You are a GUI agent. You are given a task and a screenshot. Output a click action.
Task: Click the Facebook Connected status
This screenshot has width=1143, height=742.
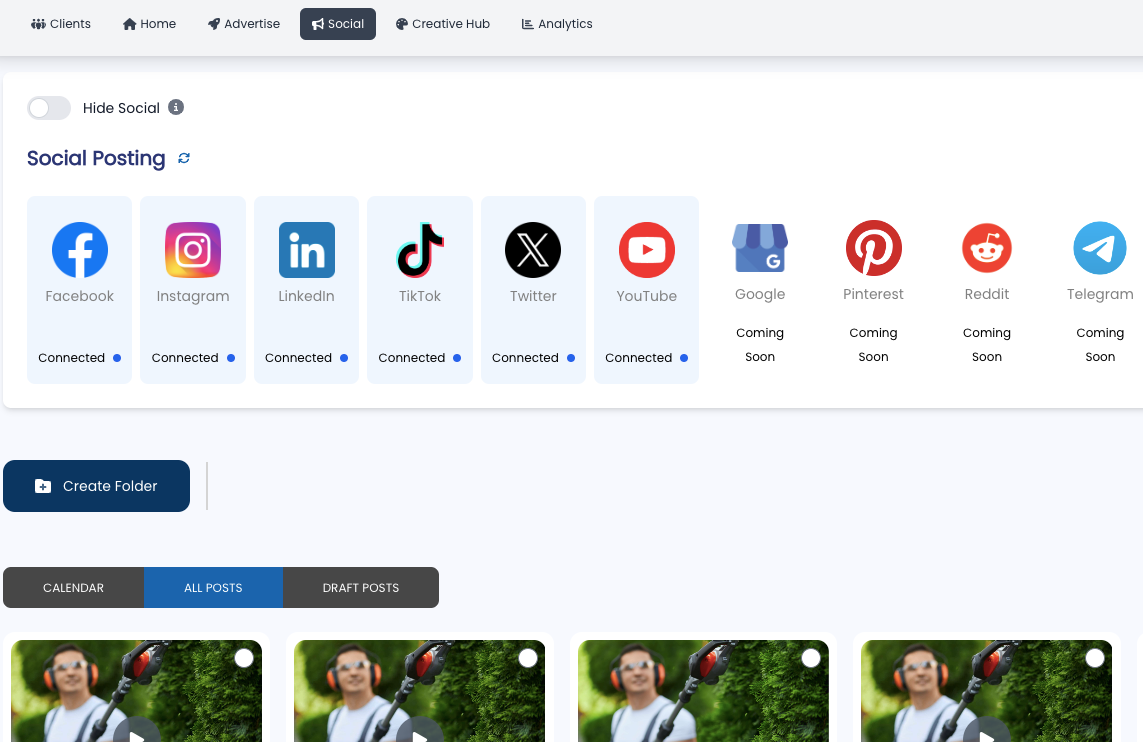pos(79,358)
